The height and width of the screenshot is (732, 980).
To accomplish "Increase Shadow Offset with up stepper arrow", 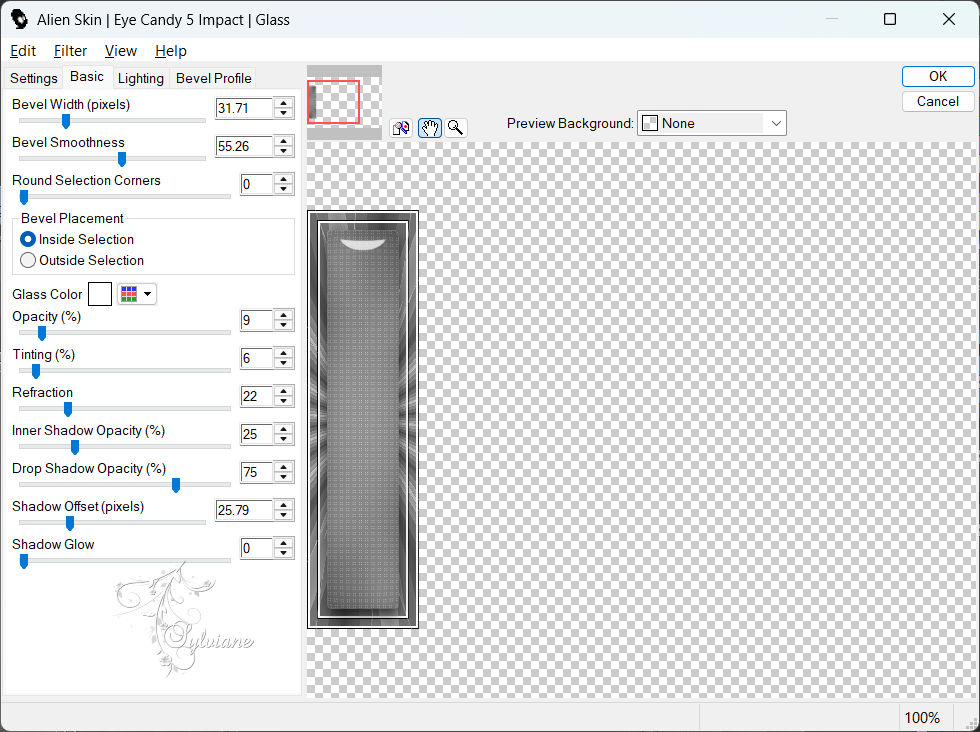I will [284, 505].
